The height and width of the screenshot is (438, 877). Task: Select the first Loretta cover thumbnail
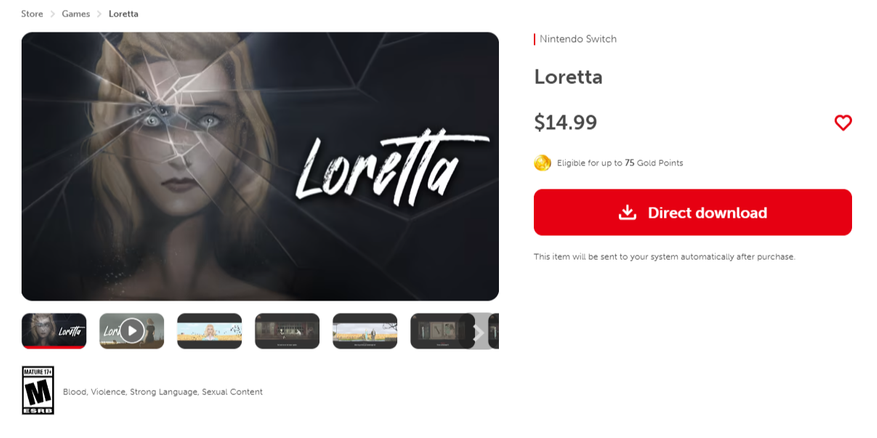[x=54, y=331]
